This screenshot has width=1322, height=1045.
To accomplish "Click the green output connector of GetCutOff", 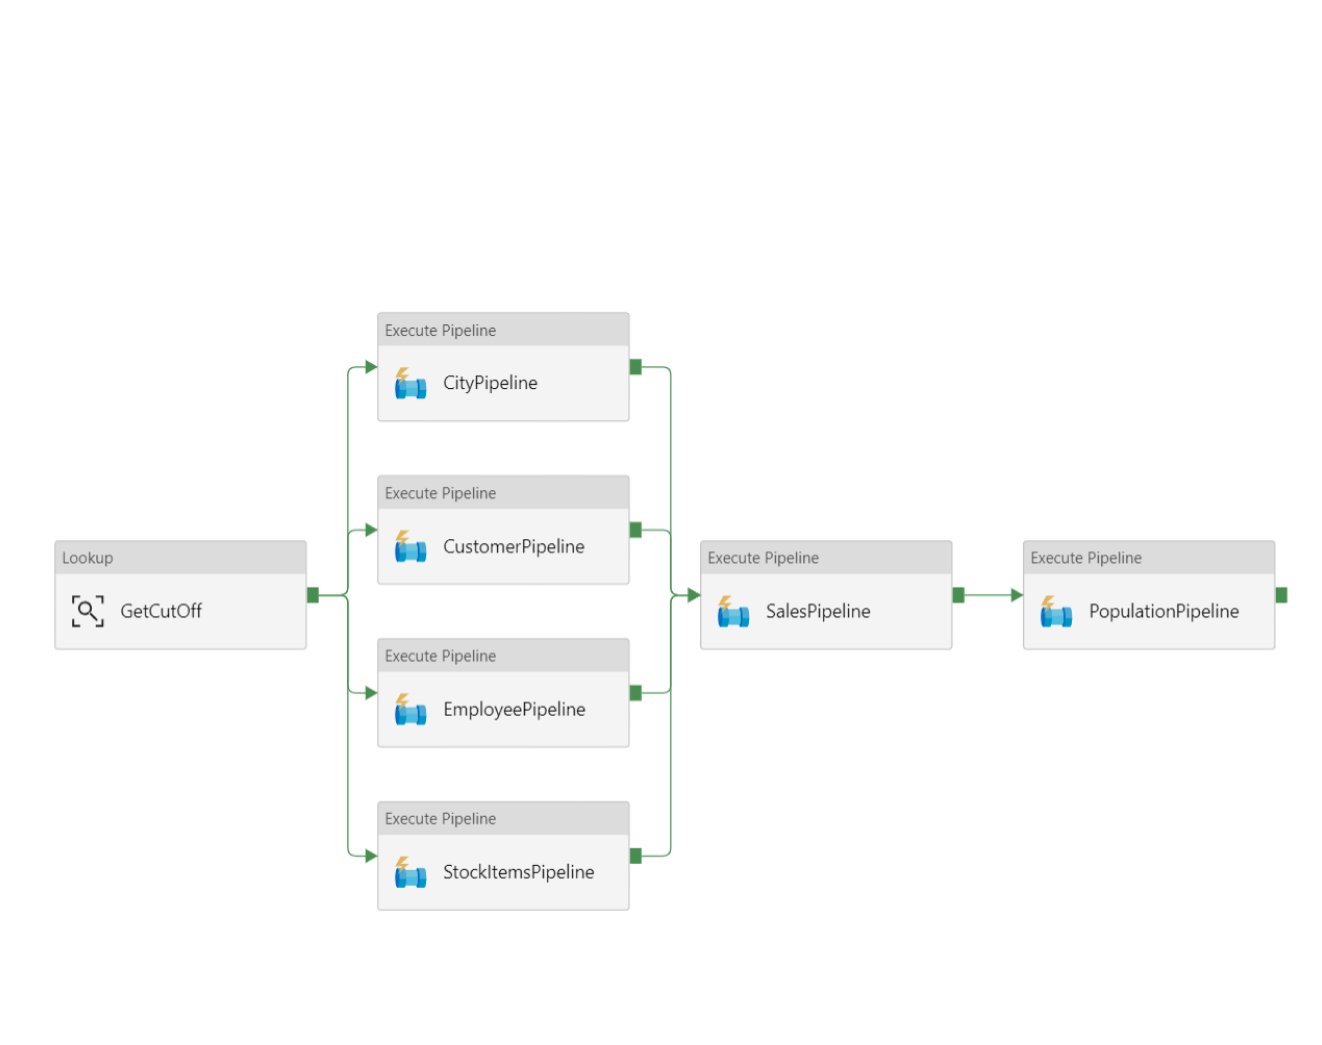I will 313,595.
